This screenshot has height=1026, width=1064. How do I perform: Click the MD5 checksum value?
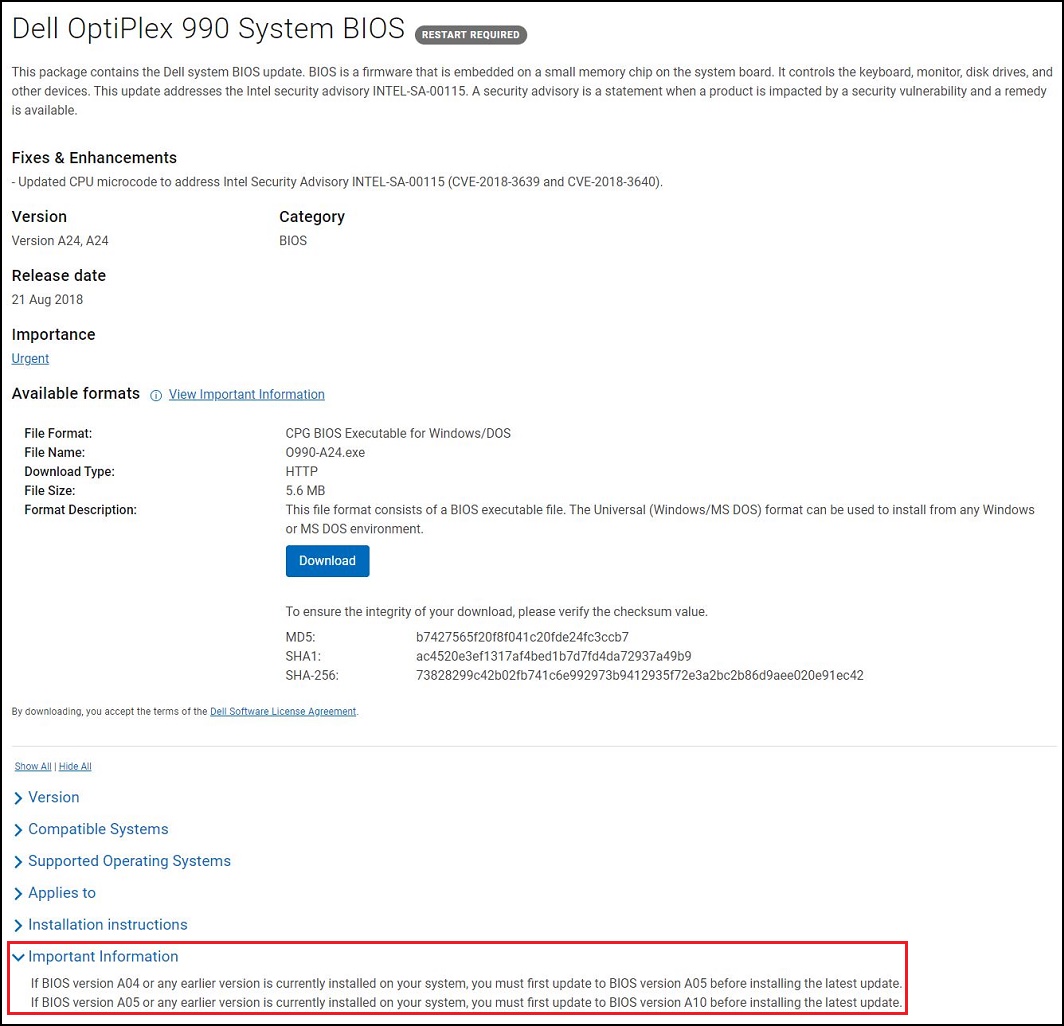(x=522, y=637)
